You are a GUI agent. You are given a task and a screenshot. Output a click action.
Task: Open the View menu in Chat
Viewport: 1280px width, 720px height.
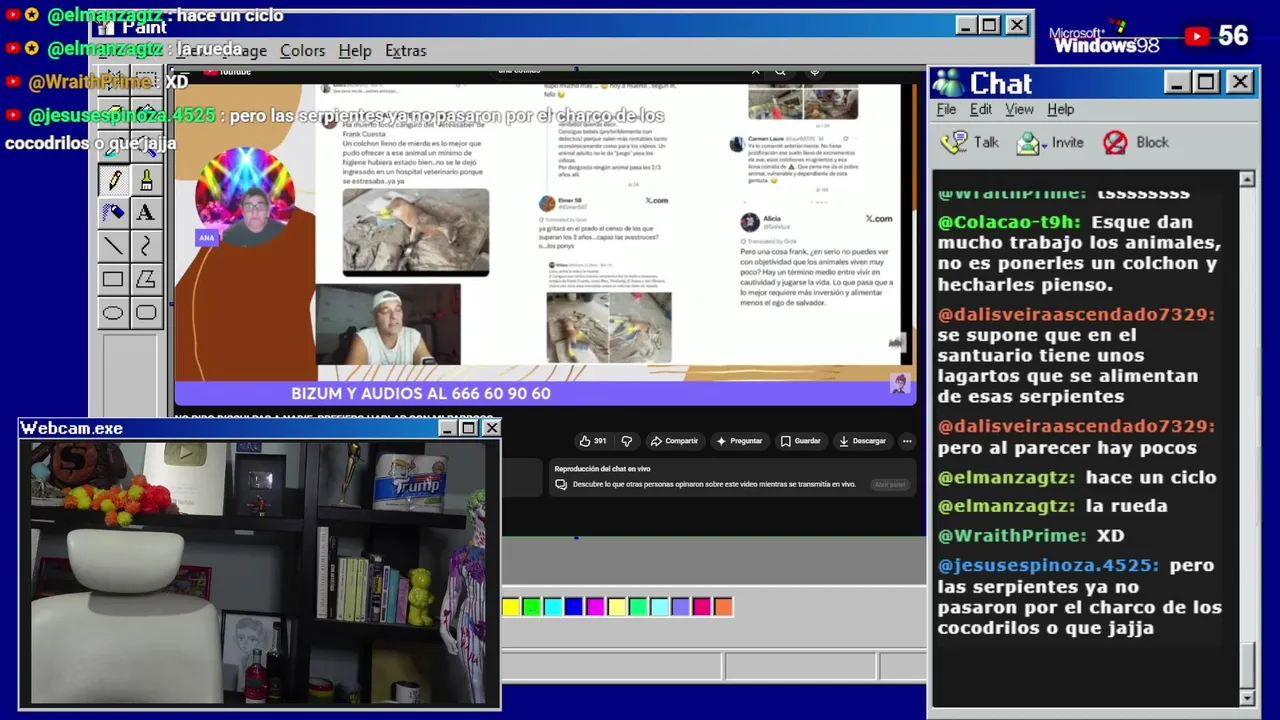(1019, 110)
